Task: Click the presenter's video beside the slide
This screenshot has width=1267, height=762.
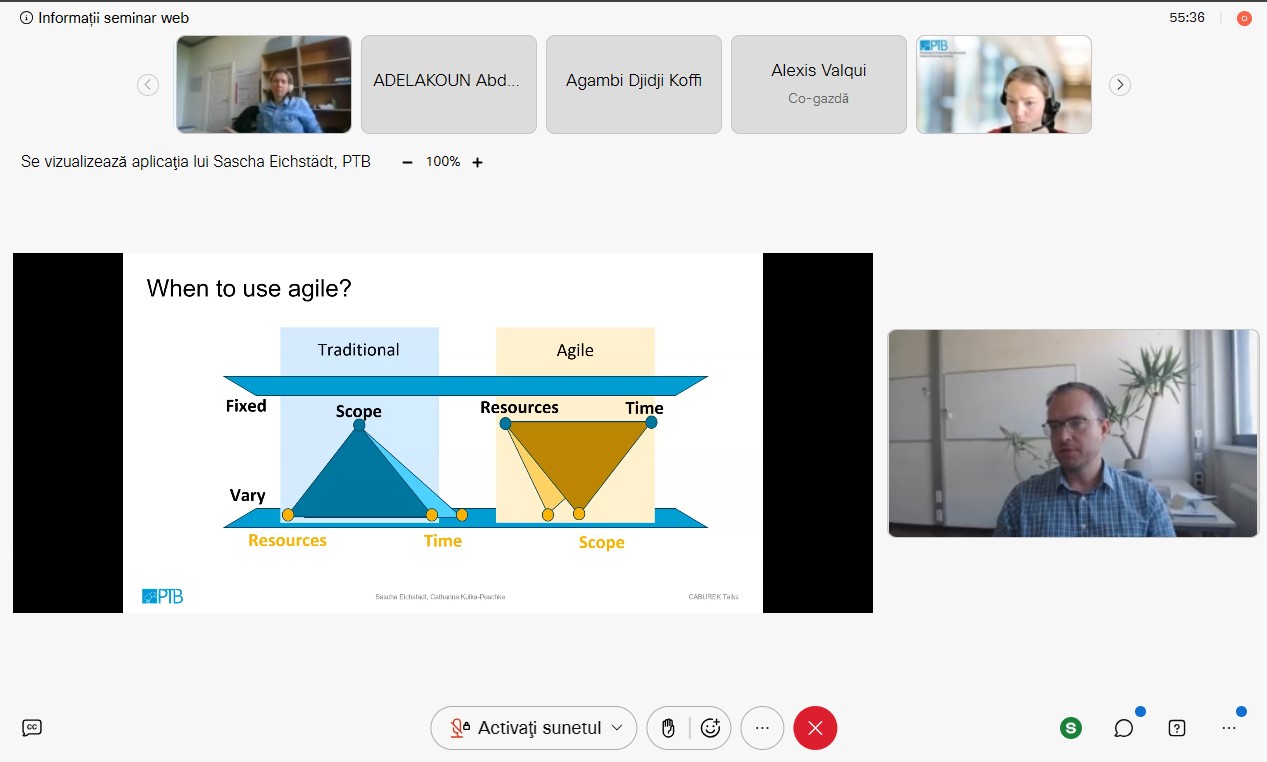Action: [1073, 433]
